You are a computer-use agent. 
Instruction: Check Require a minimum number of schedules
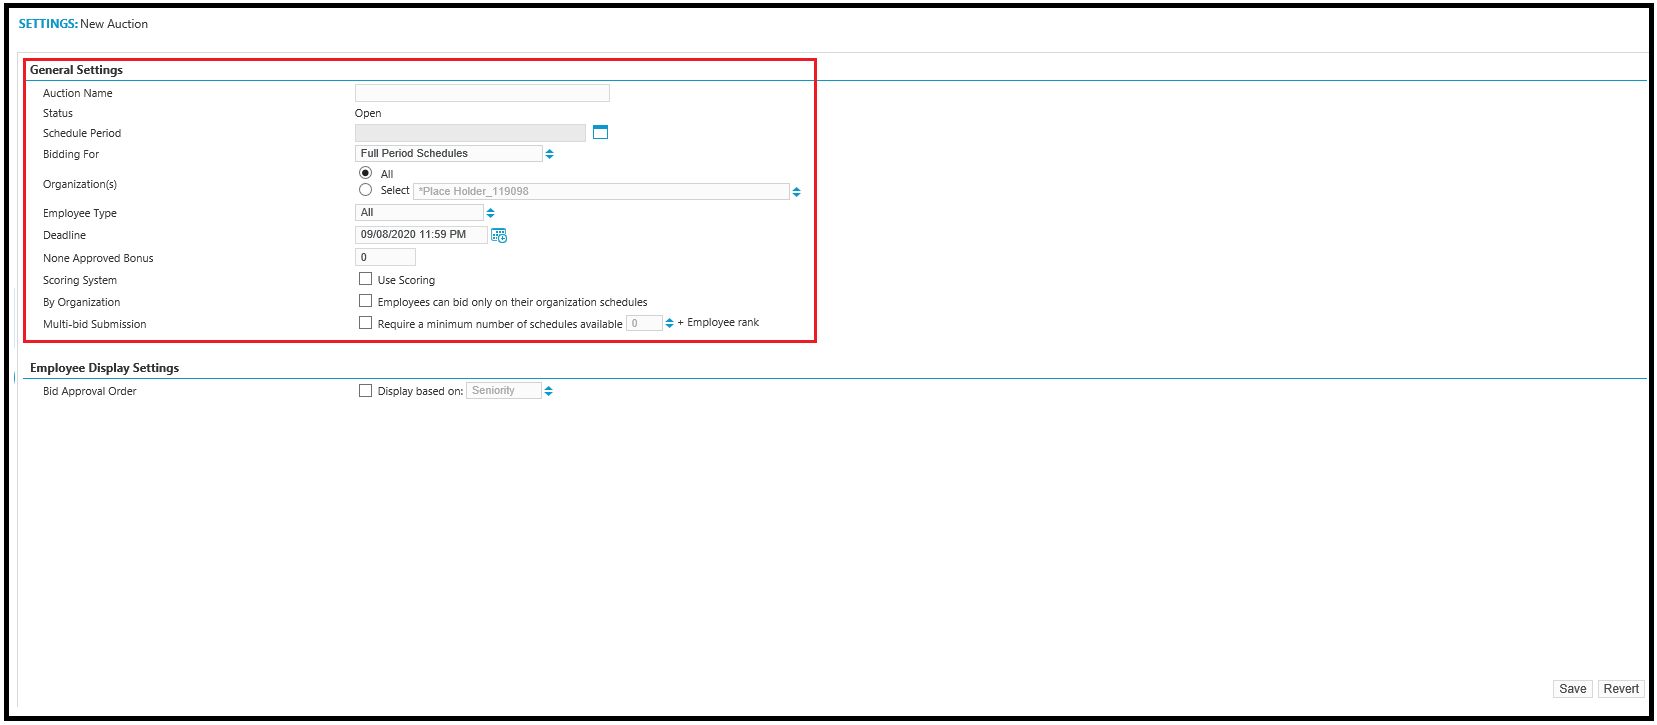pos(365,323)
